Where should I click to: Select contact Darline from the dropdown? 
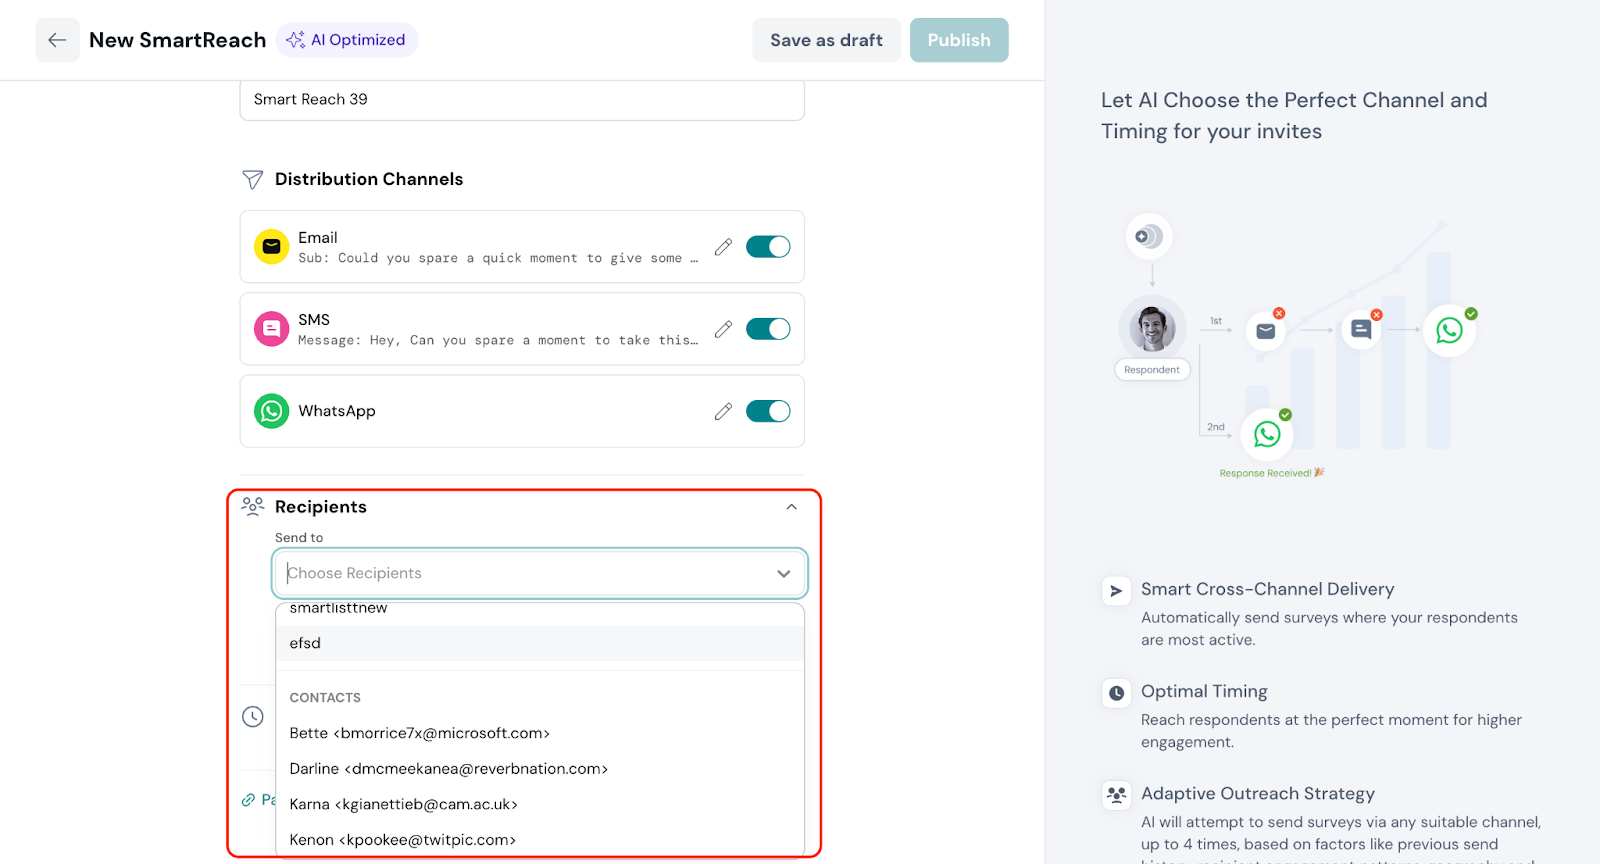tap(448, 769)
